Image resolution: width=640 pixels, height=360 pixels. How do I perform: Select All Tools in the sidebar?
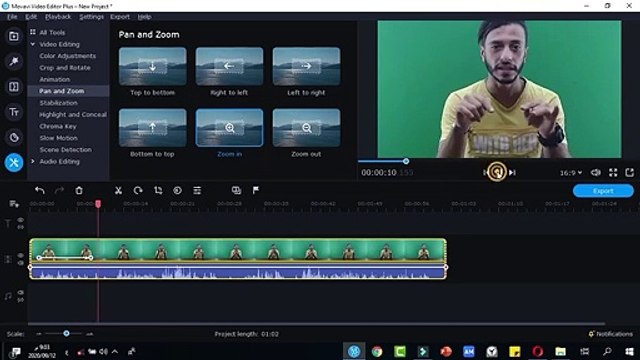point(52,32)
